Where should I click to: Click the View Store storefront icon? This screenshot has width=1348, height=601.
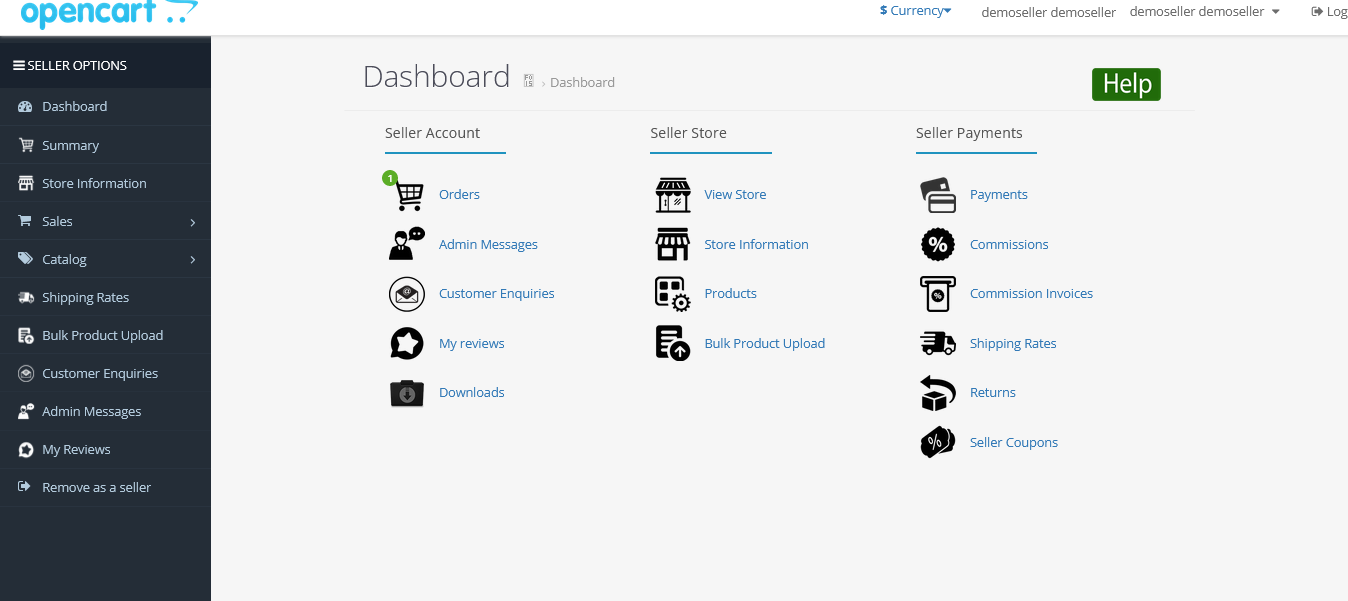click(672, 195)
